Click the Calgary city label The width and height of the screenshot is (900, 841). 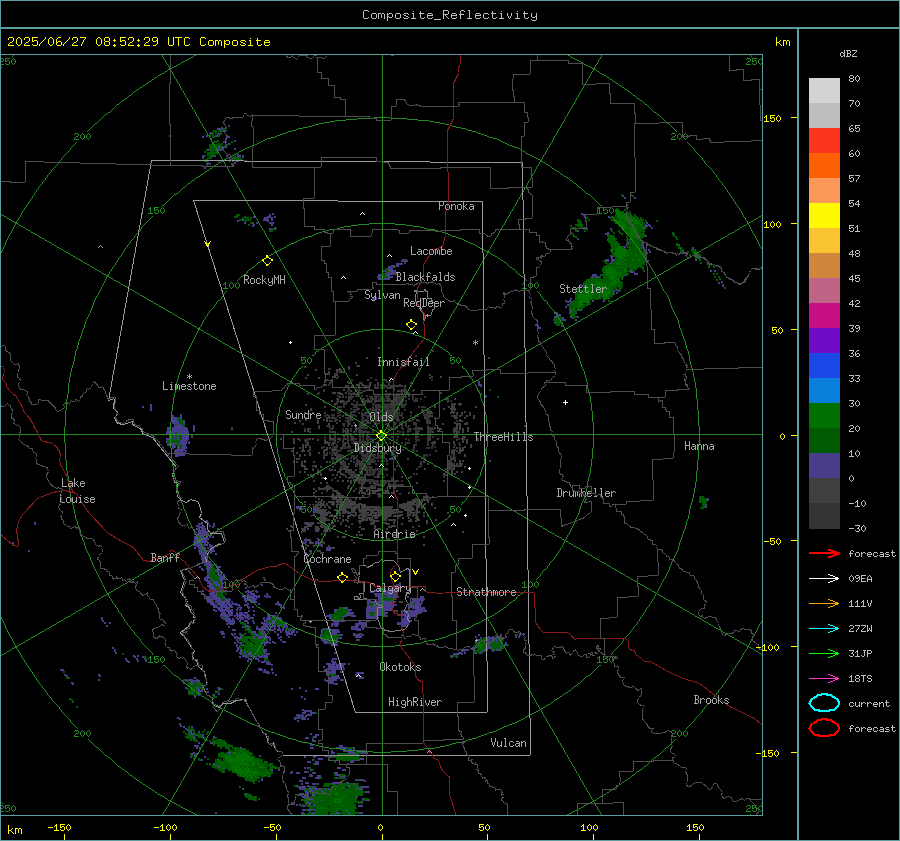(x=390, y=588)
